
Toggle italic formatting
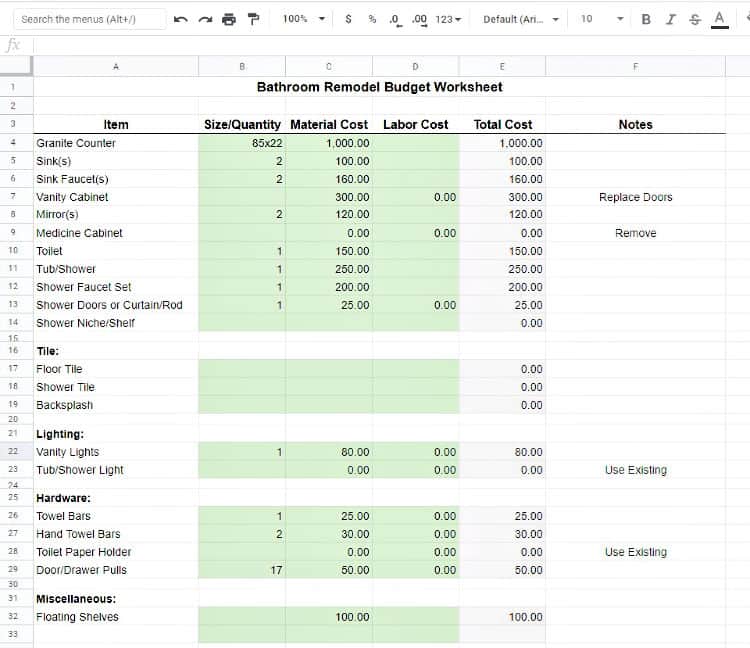[670, 19]
